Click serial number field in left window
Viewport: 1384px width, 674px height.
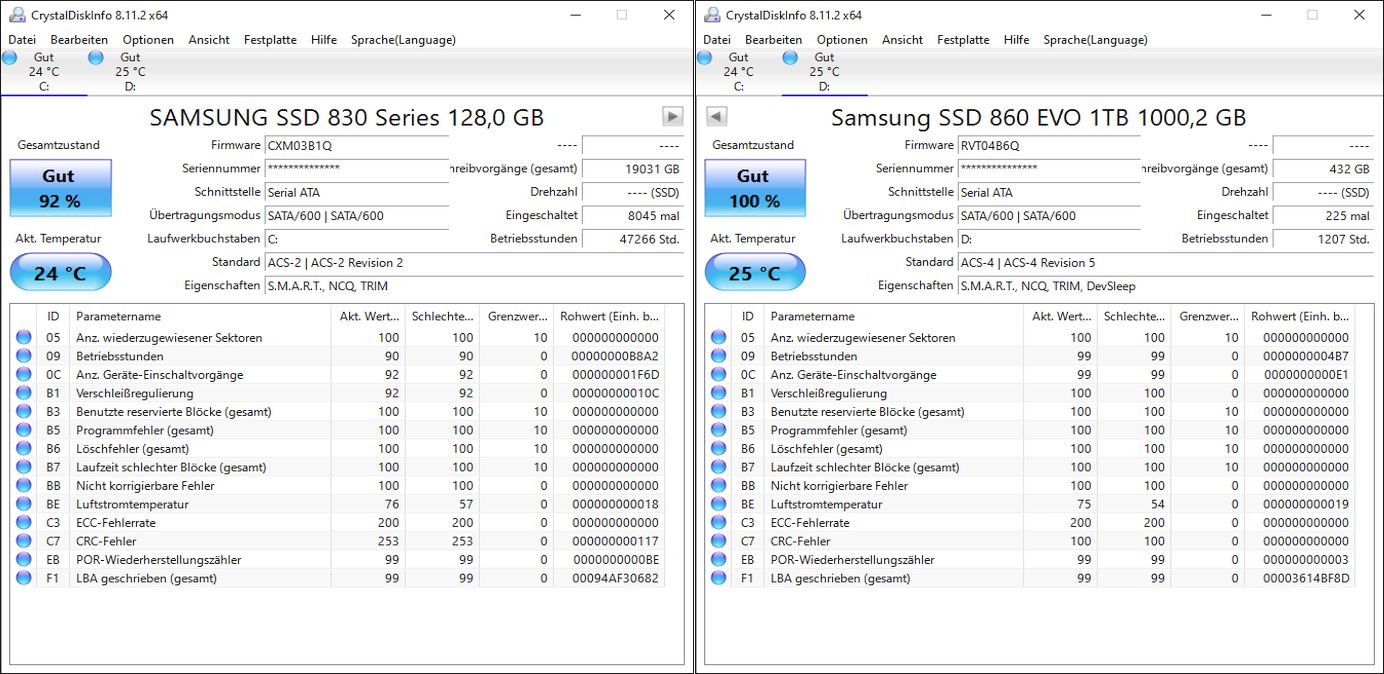pyautogui.click(x=357, y=169)
